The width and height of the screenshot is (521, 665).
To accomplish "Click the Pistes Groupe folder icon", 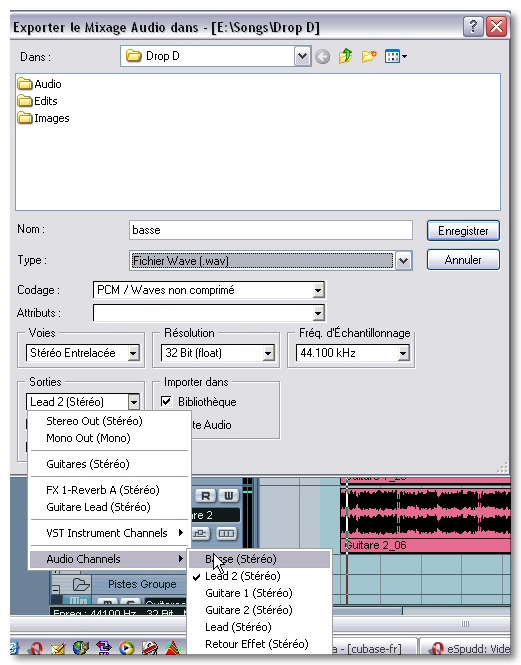I will [81, 584].
